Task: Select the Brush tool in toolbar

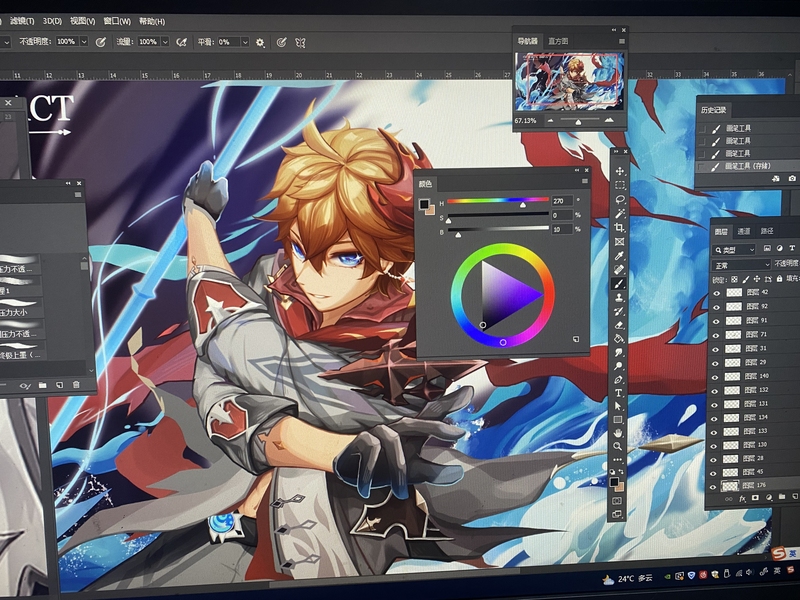Action: click(619, 284)
